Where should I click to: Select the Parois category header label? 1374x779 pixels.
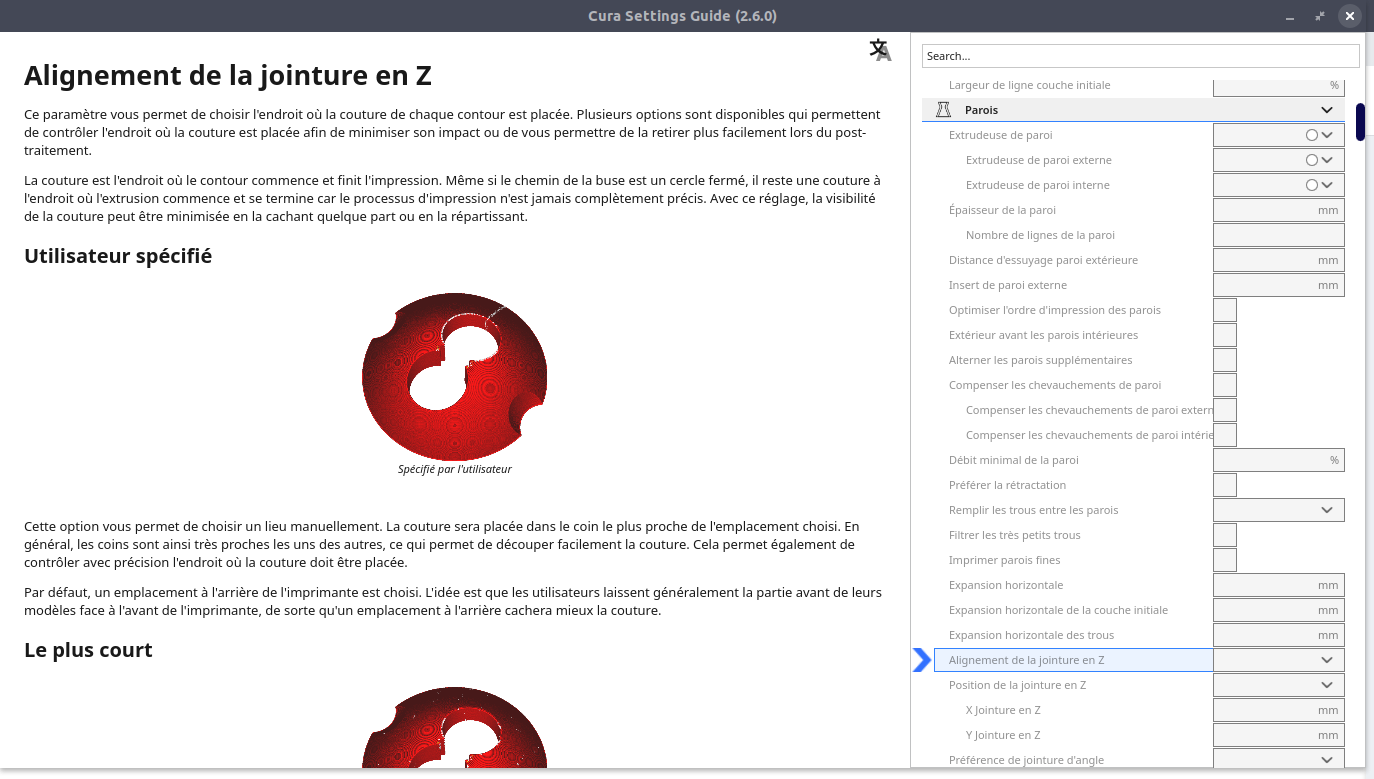click(981, 110)
